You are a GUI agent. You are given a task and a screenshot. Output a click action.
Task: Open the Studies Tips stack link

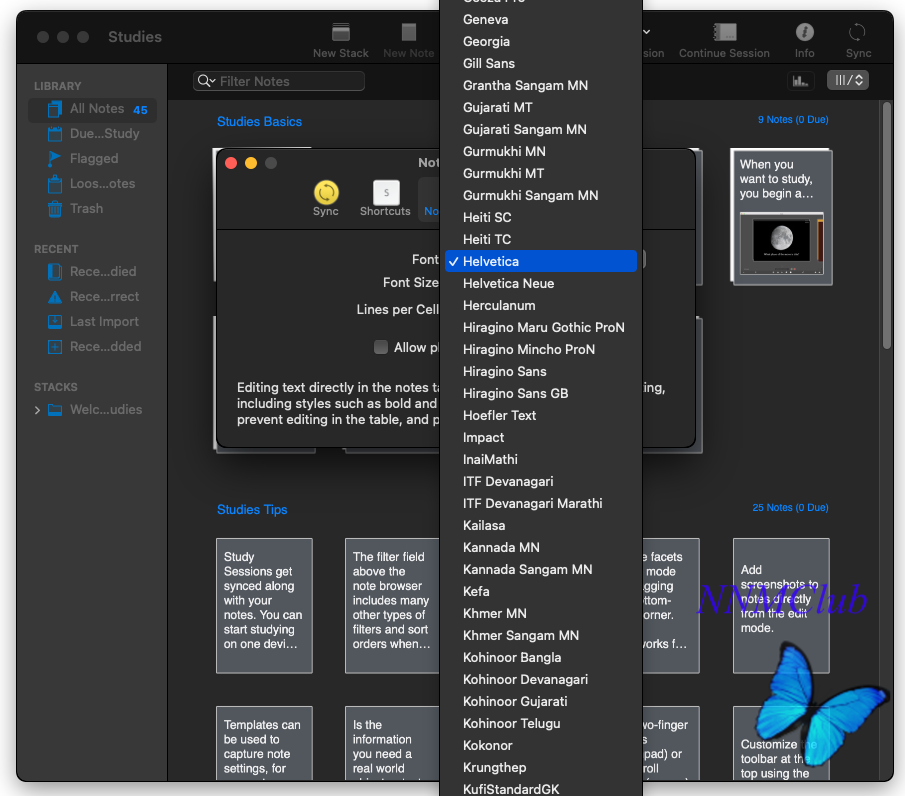[252, 510]
